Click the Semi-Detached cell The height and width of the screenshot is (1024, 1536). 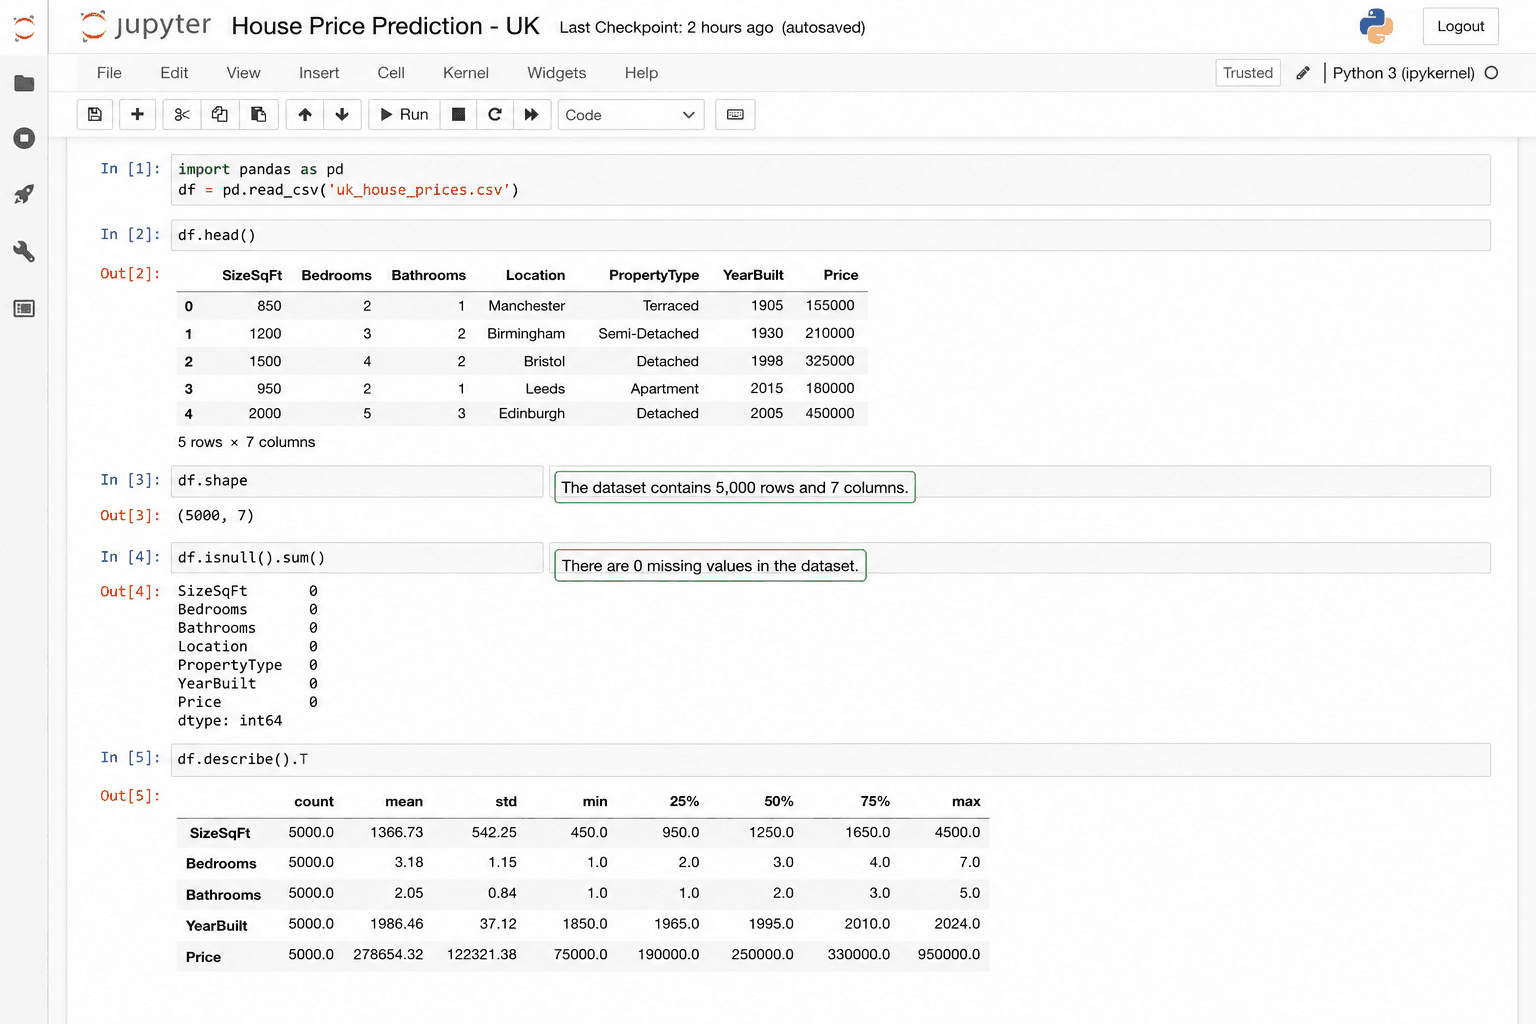[648, 334]
